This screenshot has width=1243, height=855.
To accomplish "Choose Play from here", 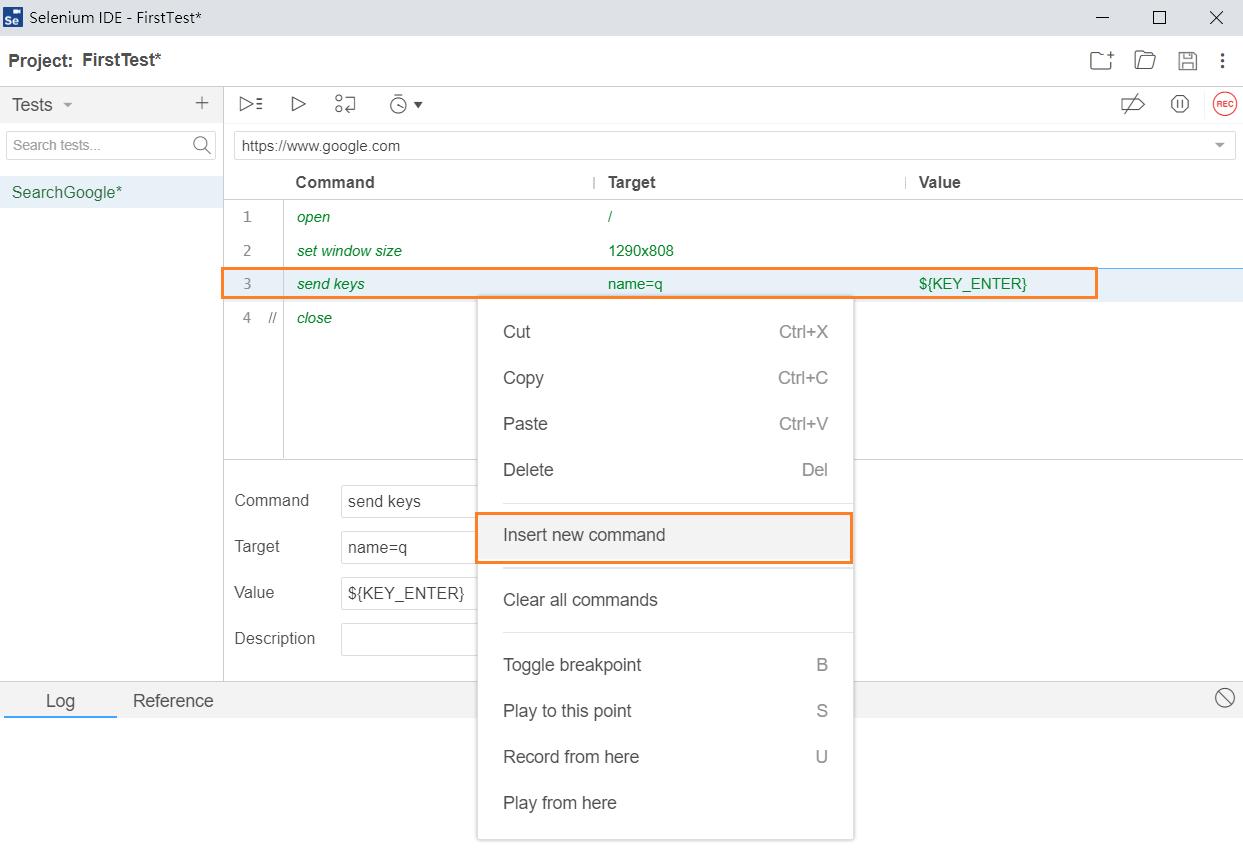I will (x=665, y=803).
